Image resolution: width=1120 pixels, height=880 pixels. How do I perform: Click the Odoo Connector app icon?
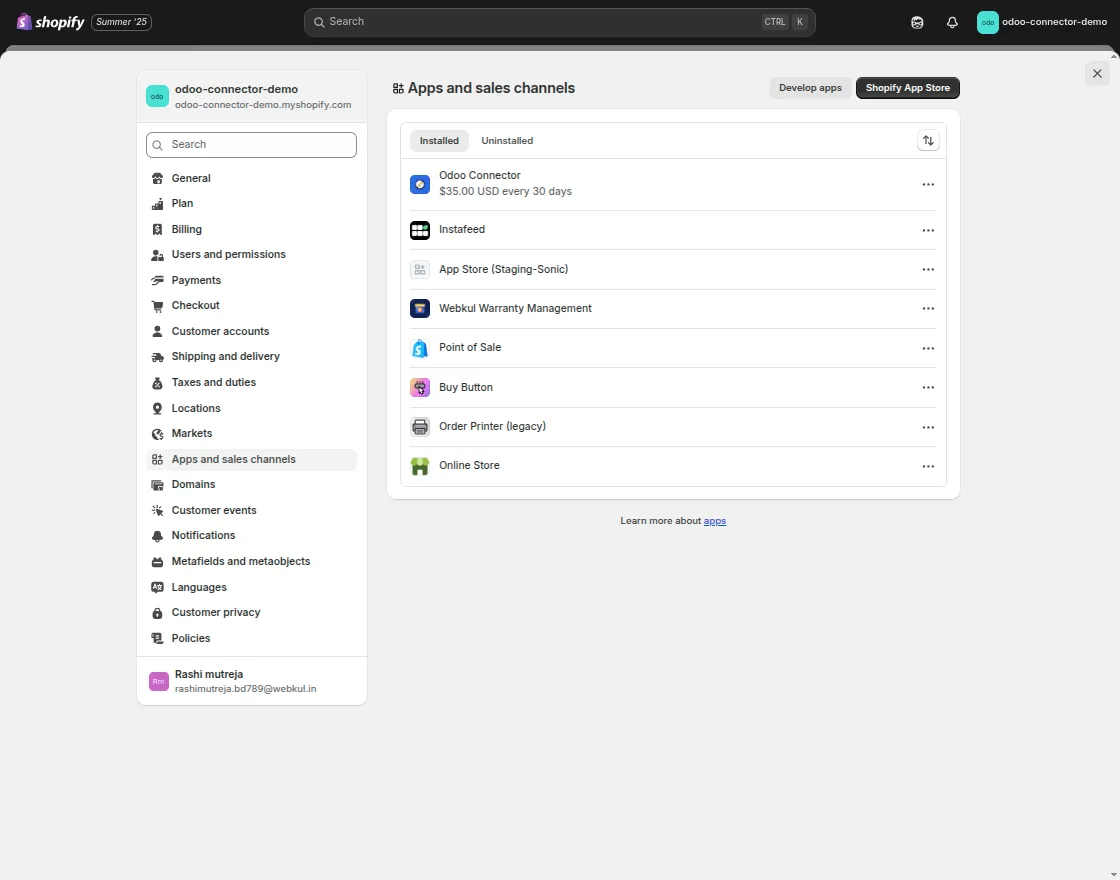click(x=419, y=184)
